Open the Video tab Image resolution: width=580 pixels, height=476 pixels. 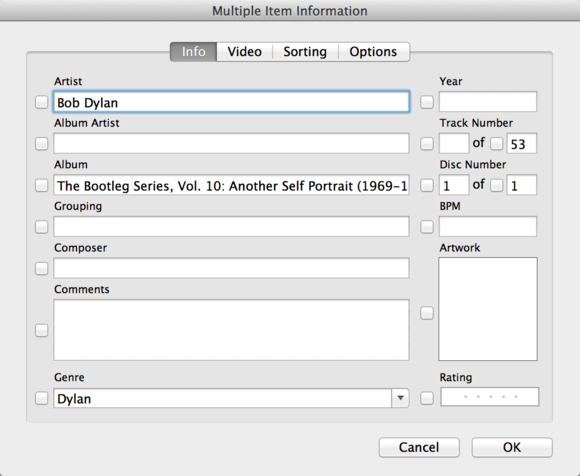pos(245,52)
